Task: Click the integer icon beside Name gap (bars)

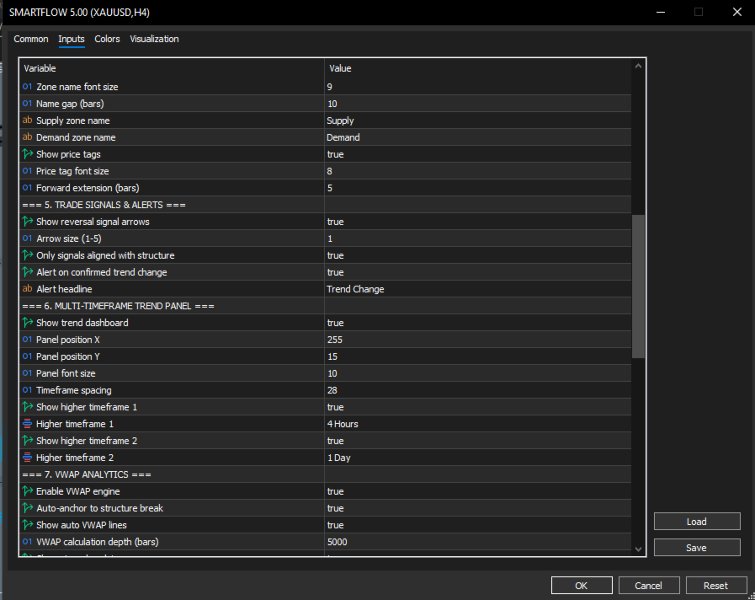Action: [27, 104]
